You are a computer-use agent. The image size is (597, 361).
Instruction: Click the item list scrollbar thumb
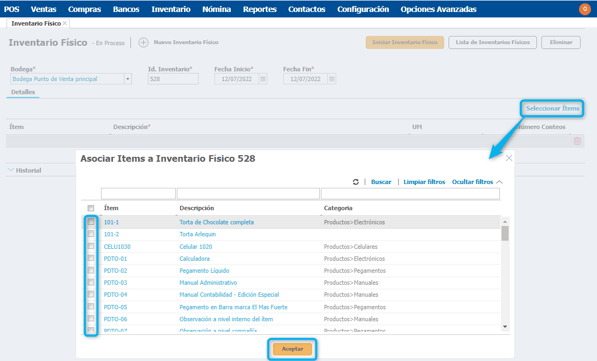click(505, 233)
